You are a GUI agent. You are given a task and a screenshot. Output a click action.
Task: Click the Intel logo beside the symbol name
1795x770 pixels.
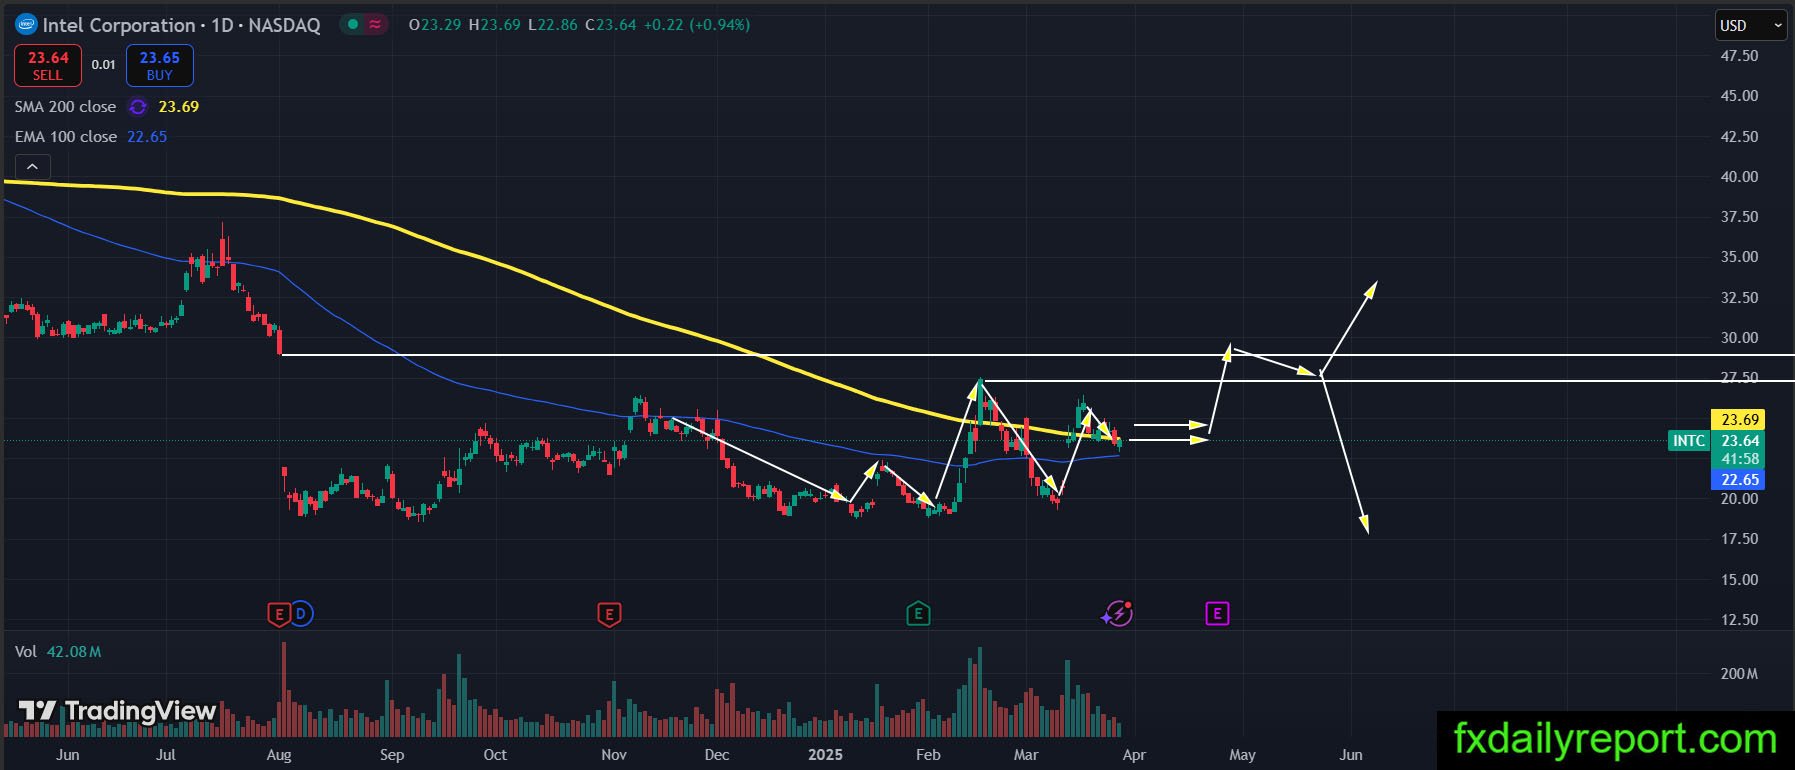tap(26, 25)
